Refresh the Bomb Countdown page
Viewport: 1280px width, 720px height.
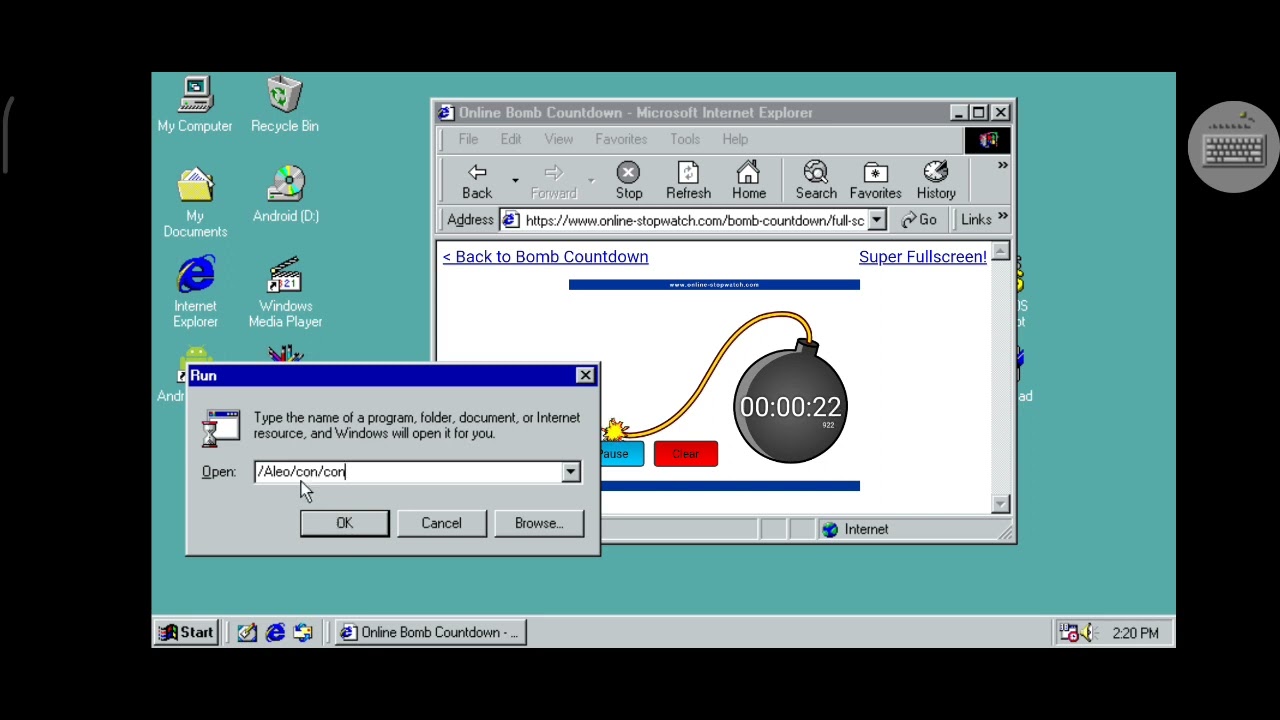point(688,182)
